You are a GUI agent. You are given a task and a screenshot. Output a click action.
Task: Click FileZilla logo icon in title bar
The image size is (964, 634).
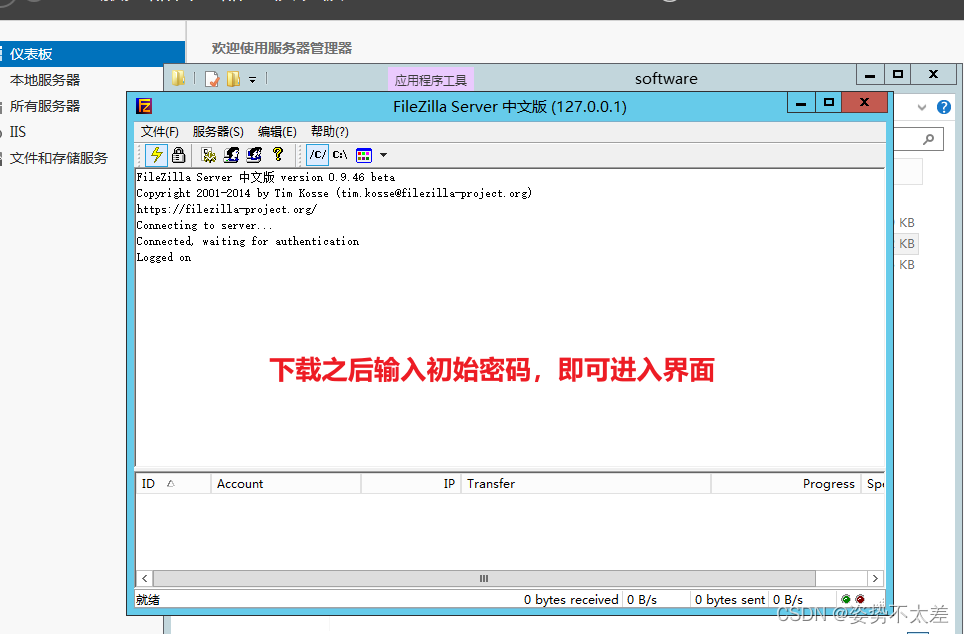click(x=144, y=106)
